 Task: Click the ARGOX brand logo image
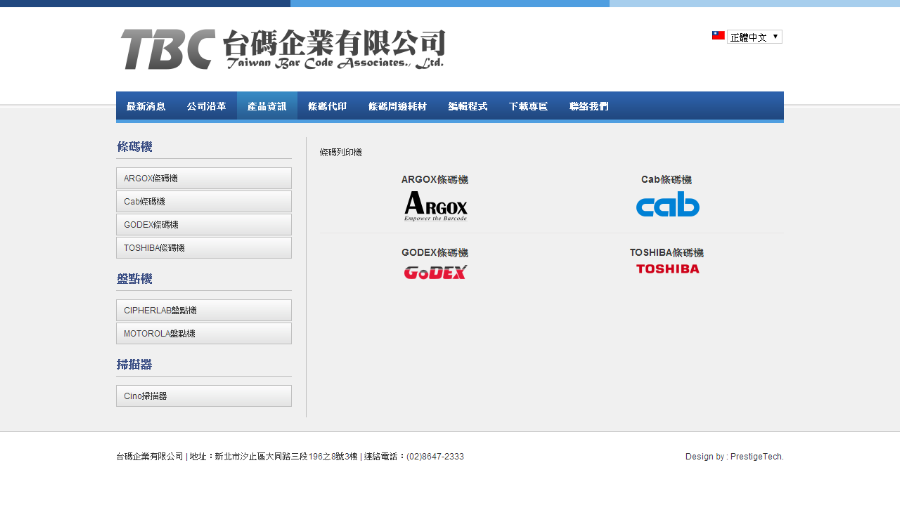tap(435, 206)
